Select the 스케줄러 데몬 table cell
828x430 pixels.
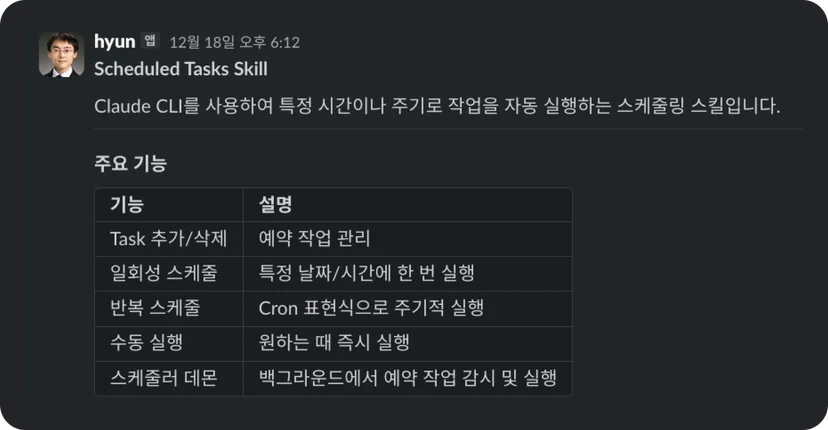[169, 378]
